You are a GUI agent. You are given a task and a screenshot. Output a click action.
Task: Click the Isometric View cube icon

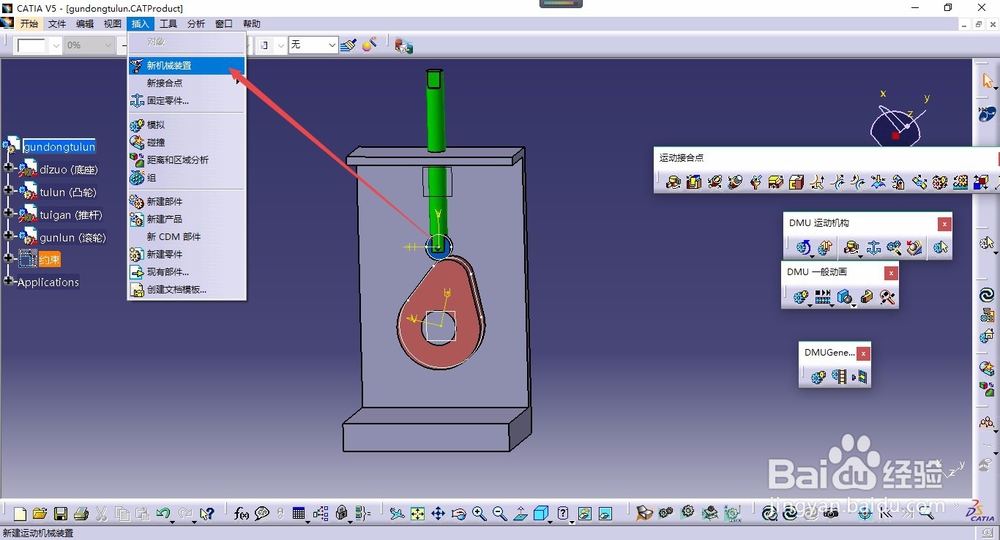coord(541,513)
